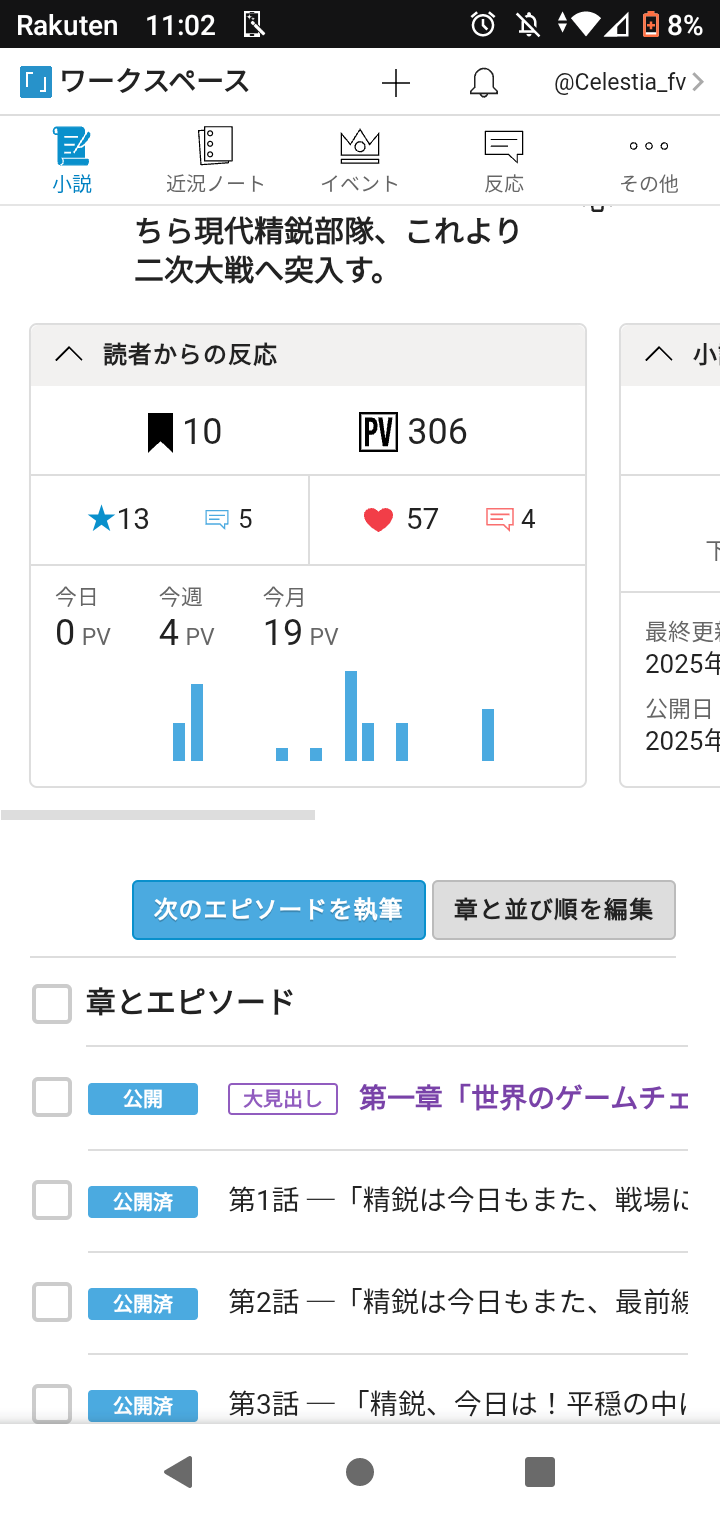Collapse the second panel on the right
Image resolution: width=720 pixels, height=1520 pixels.
(658, 354)
